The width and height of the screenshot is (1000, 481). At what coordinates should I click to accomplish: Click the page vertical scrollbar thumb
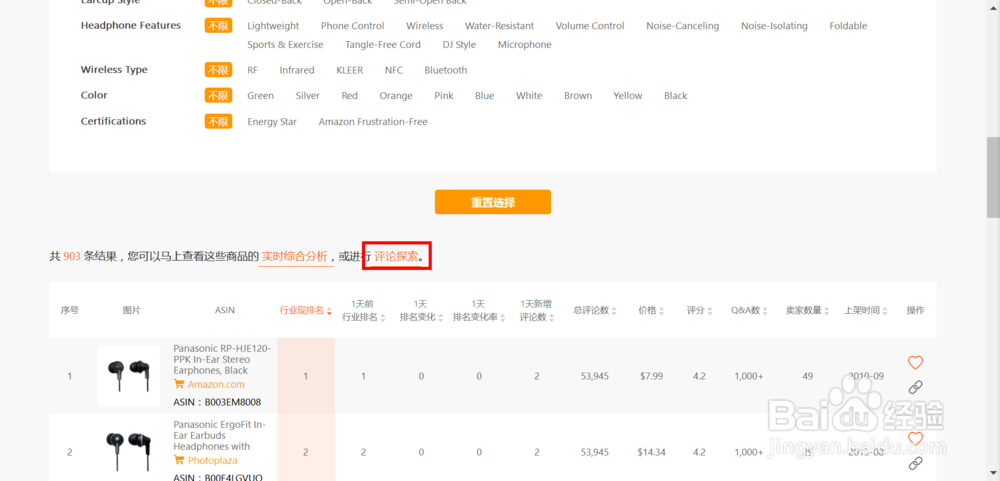point(993,177)
